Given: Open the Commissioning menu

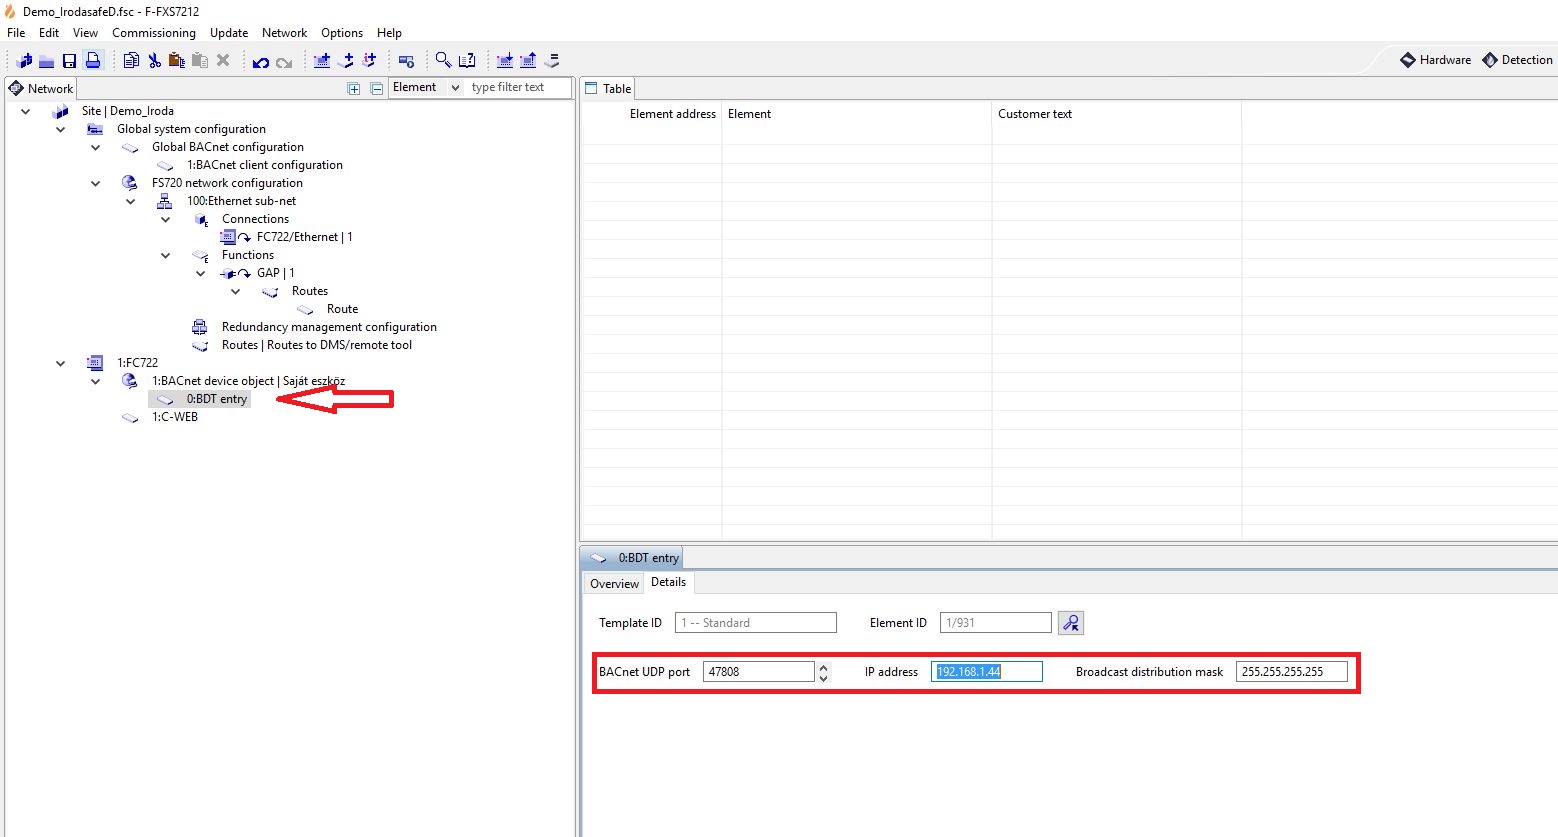Looking at the screenshot, I should tap(154, 33).
